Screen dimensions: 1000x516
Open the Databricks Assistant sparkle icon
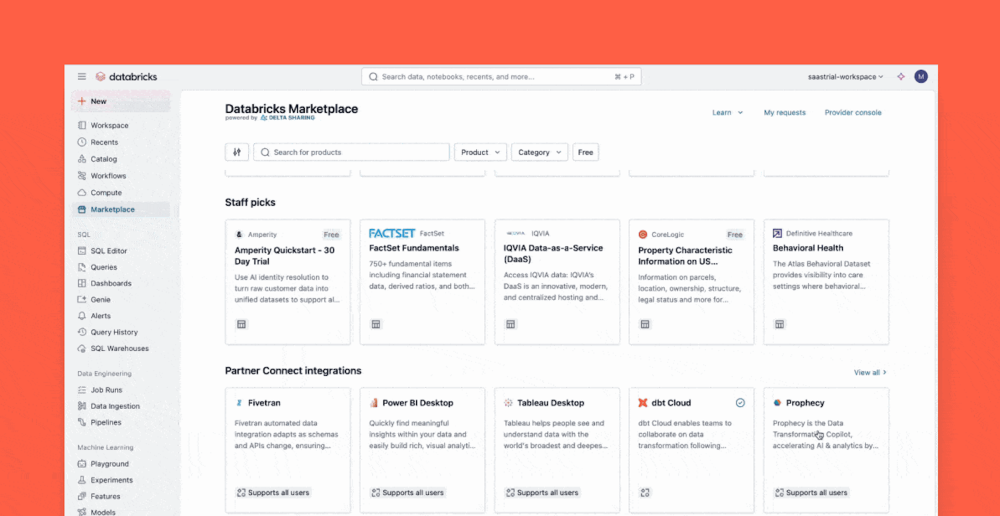[x=901, y=77]
